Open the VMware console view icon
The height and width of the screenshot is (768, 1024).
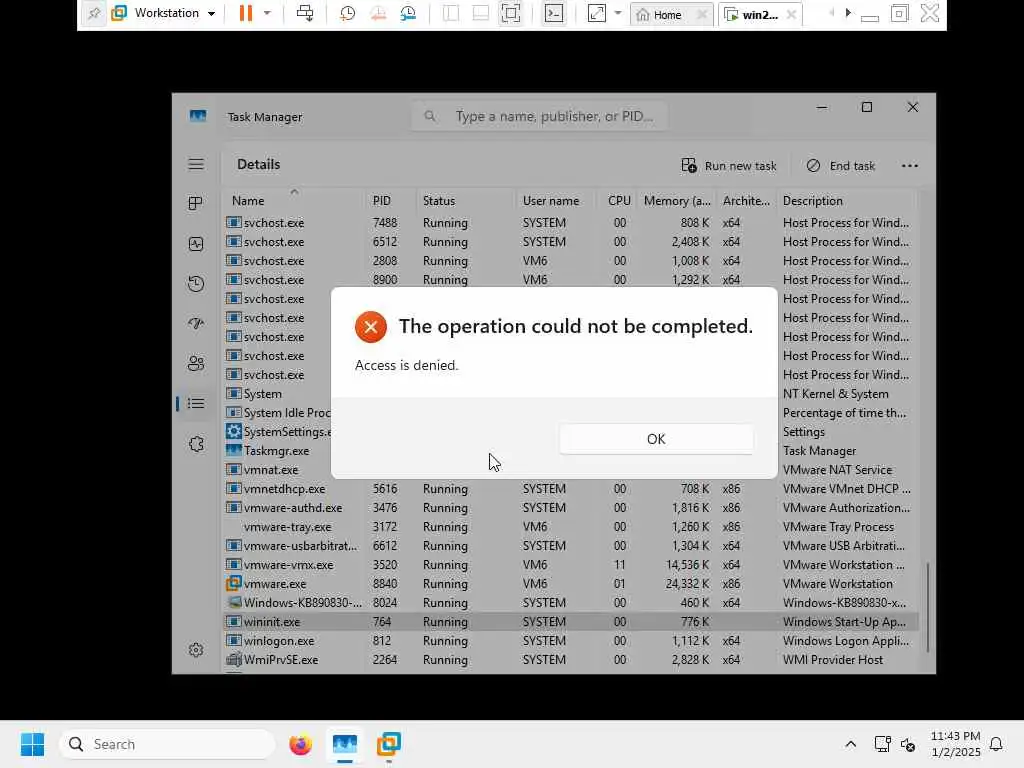point(554,13)
